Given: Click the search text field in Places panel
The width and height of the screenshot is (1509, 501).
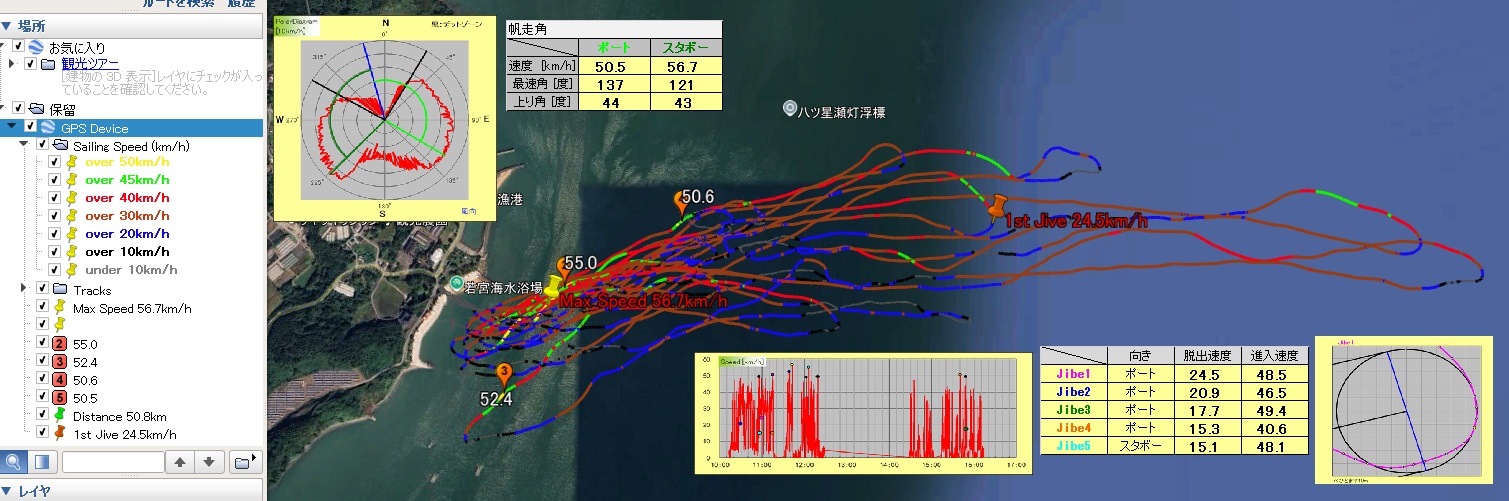Looking at the screenshot, I should (112, 462).
